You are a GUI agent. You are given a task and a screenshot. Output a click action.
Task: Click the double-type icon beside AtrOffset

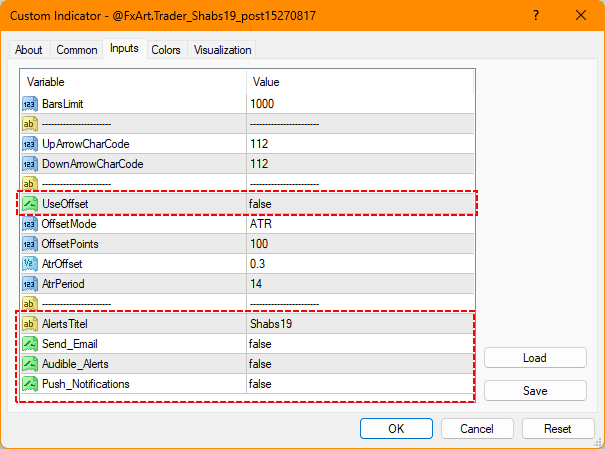coord(30,264)
